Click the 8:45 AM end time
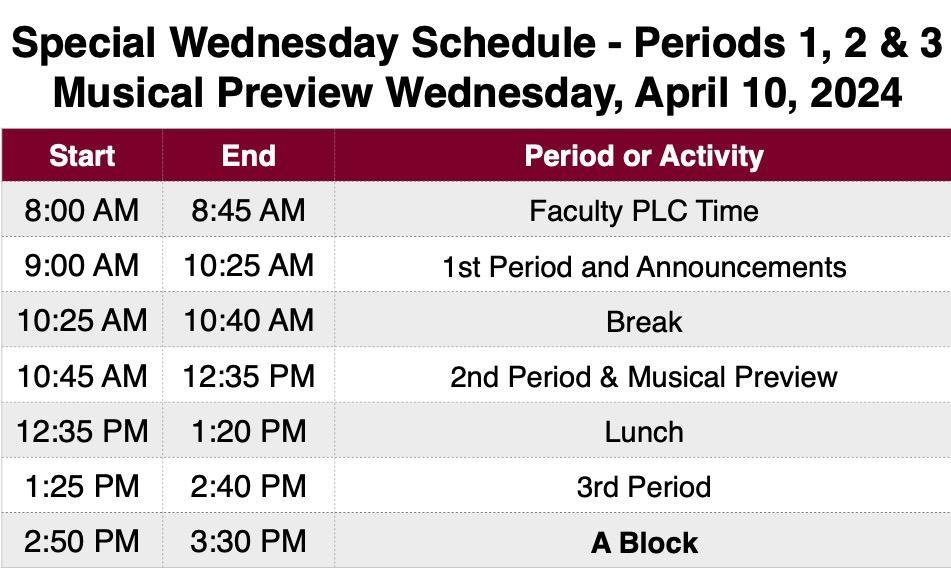 tap(248, 211)
